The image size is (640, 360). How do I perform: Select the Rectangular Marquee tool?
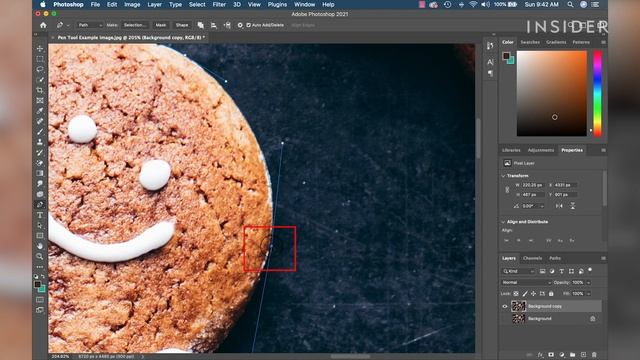tap(40, 59)
